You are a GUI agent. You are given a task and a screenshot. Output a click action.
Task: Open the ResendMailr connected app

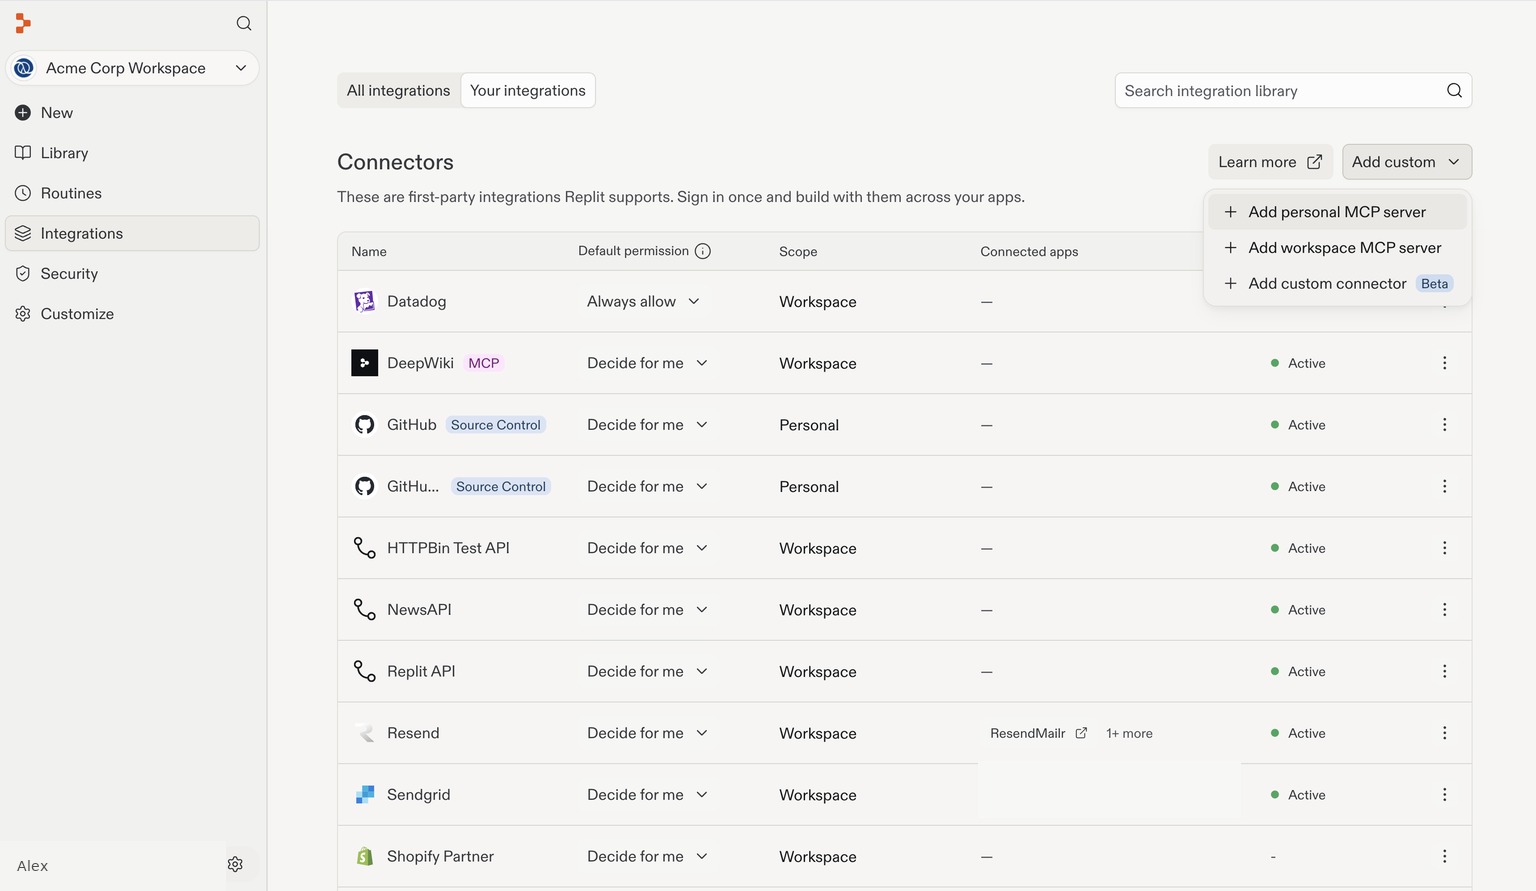[x=1038, y=733]
